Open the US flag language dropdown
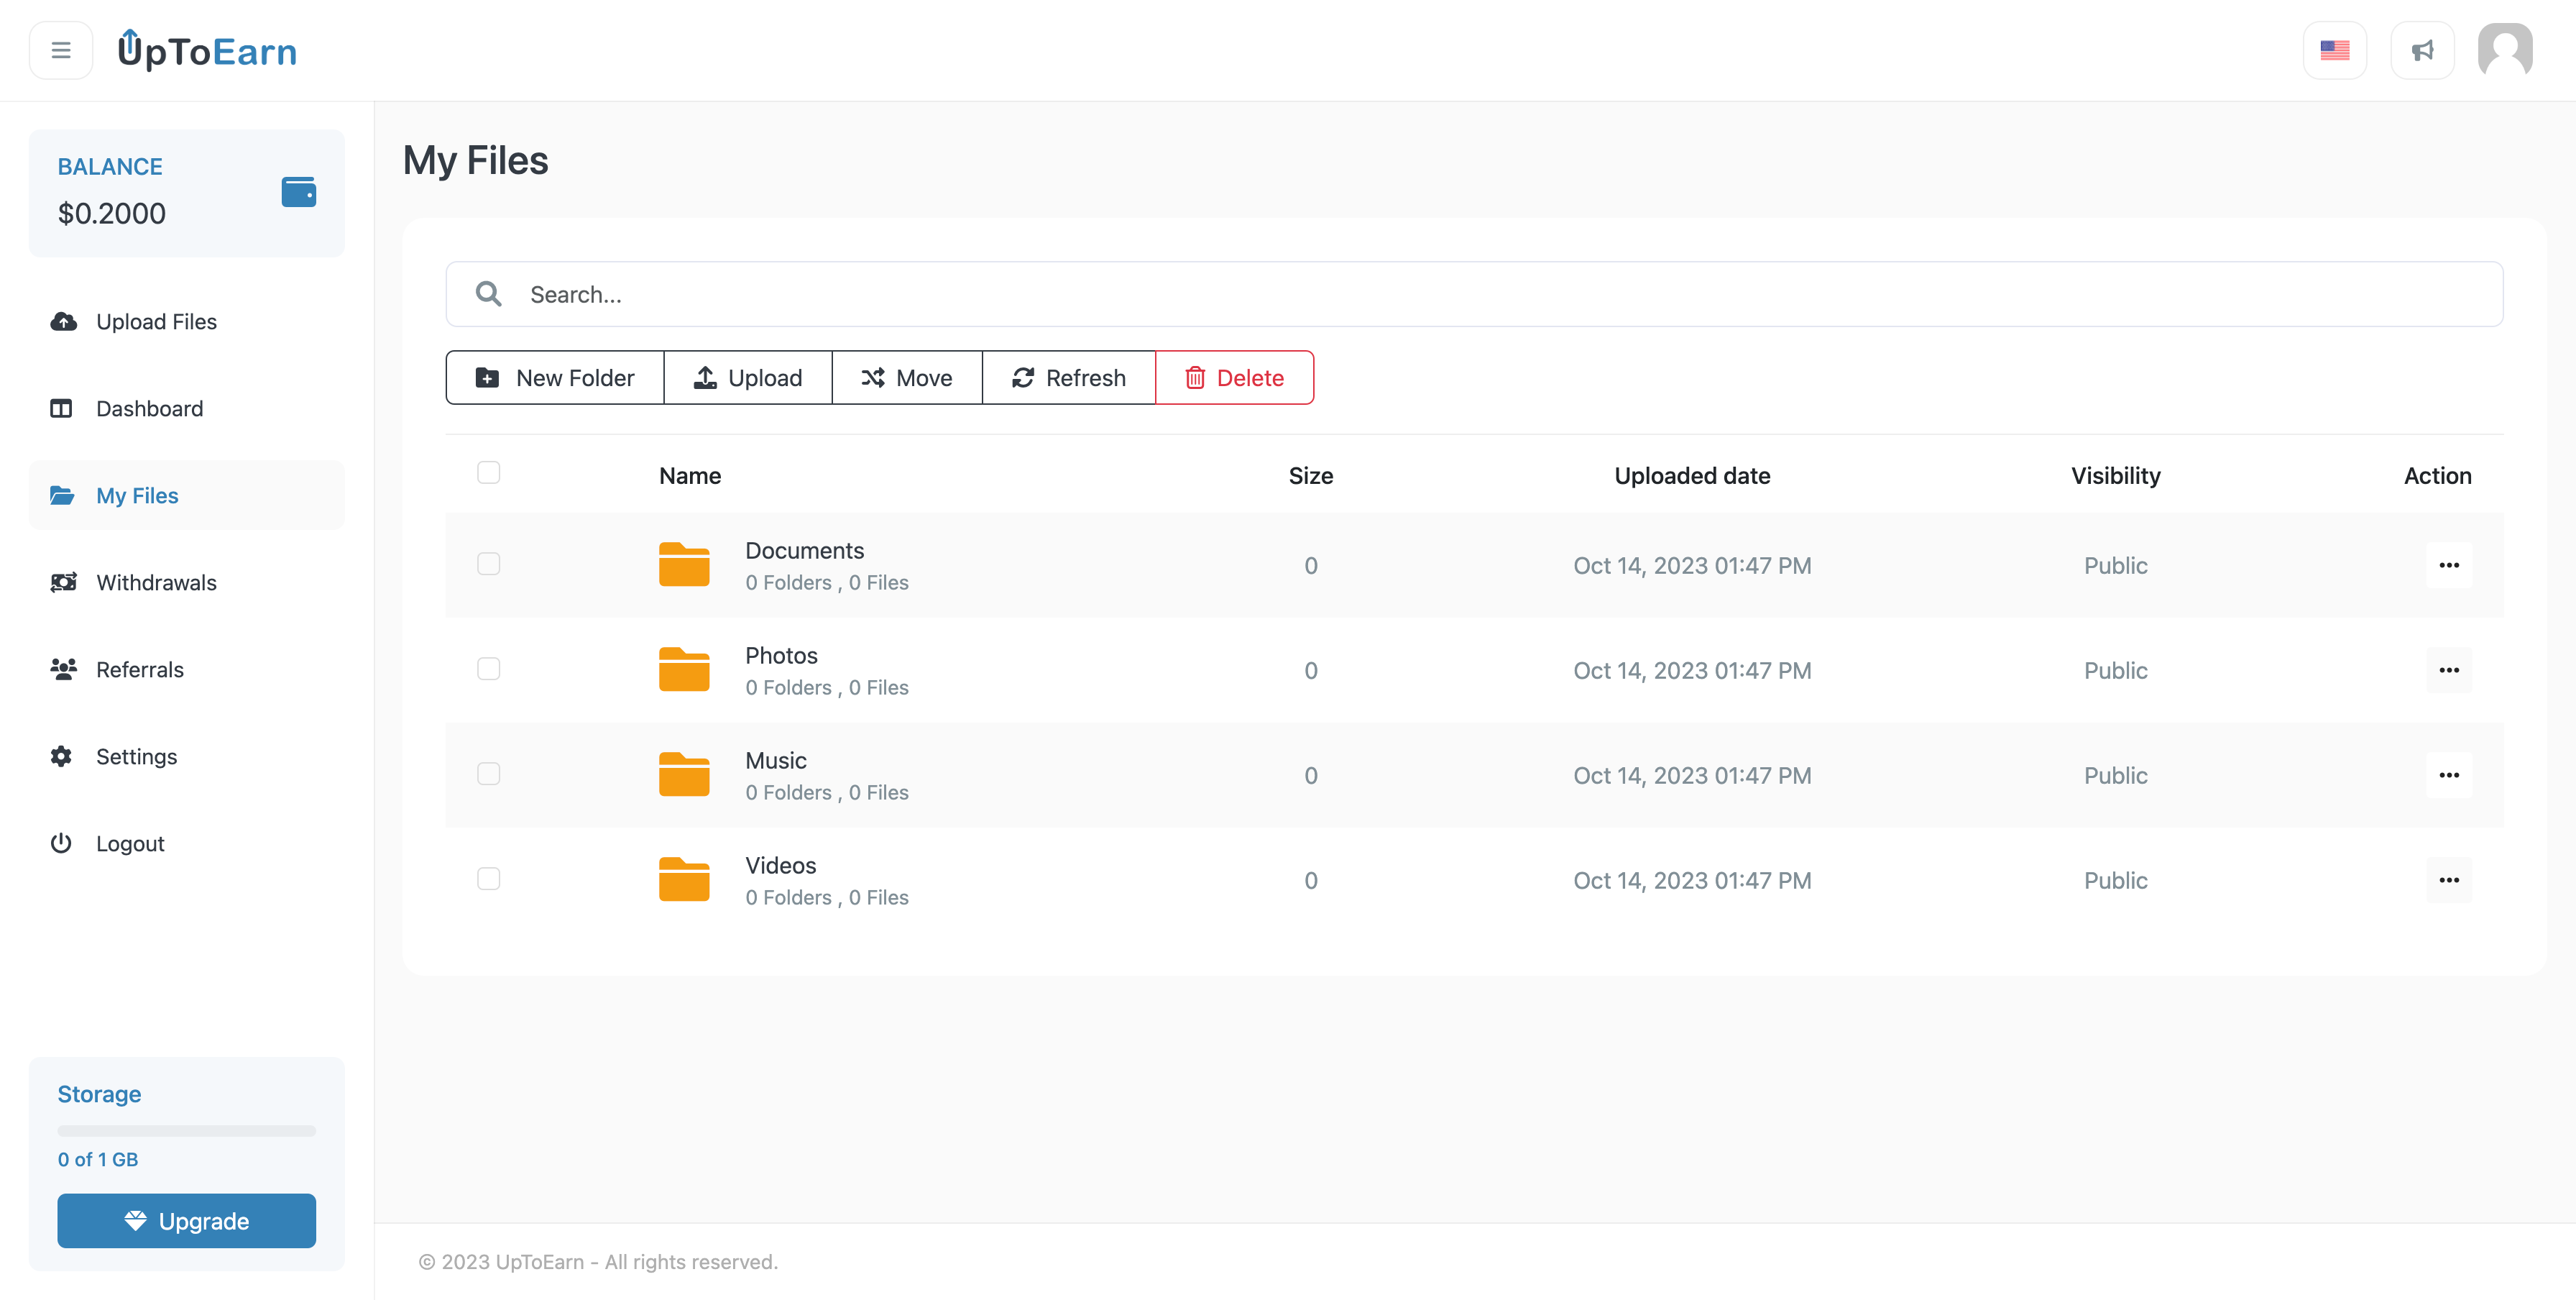2576x1300 pixels. pos(2334,50)
